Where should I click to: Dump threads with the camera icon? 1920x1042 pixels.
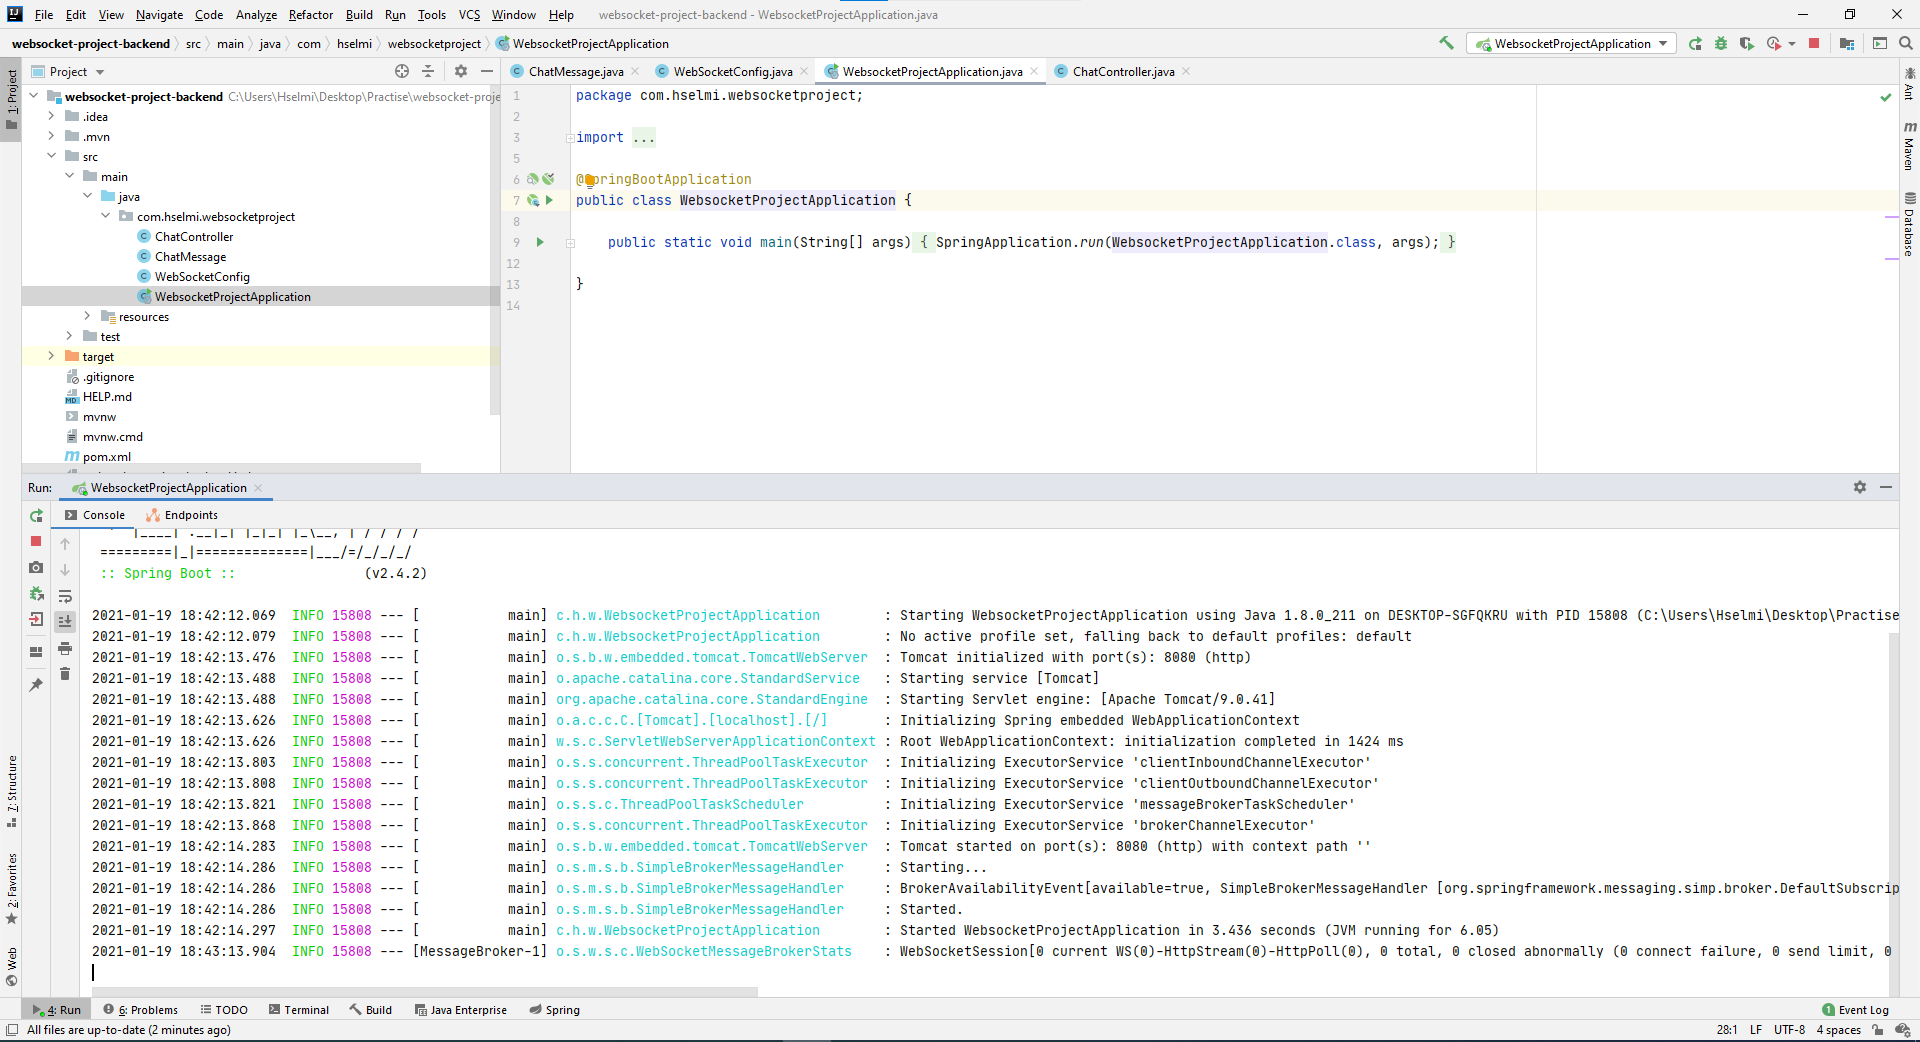pyautogui.click(x=36, y=567)
